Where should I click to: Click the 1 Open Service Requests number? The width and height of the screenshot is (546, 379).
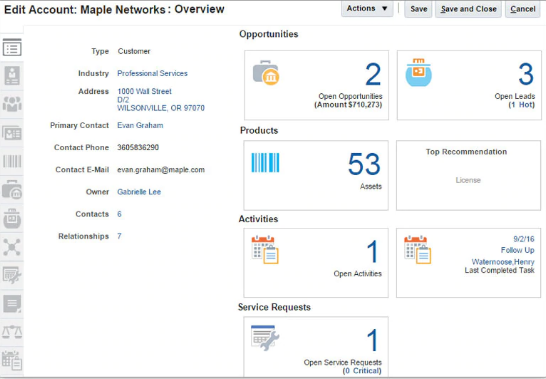pyautogui.click(x=372, y=340)
